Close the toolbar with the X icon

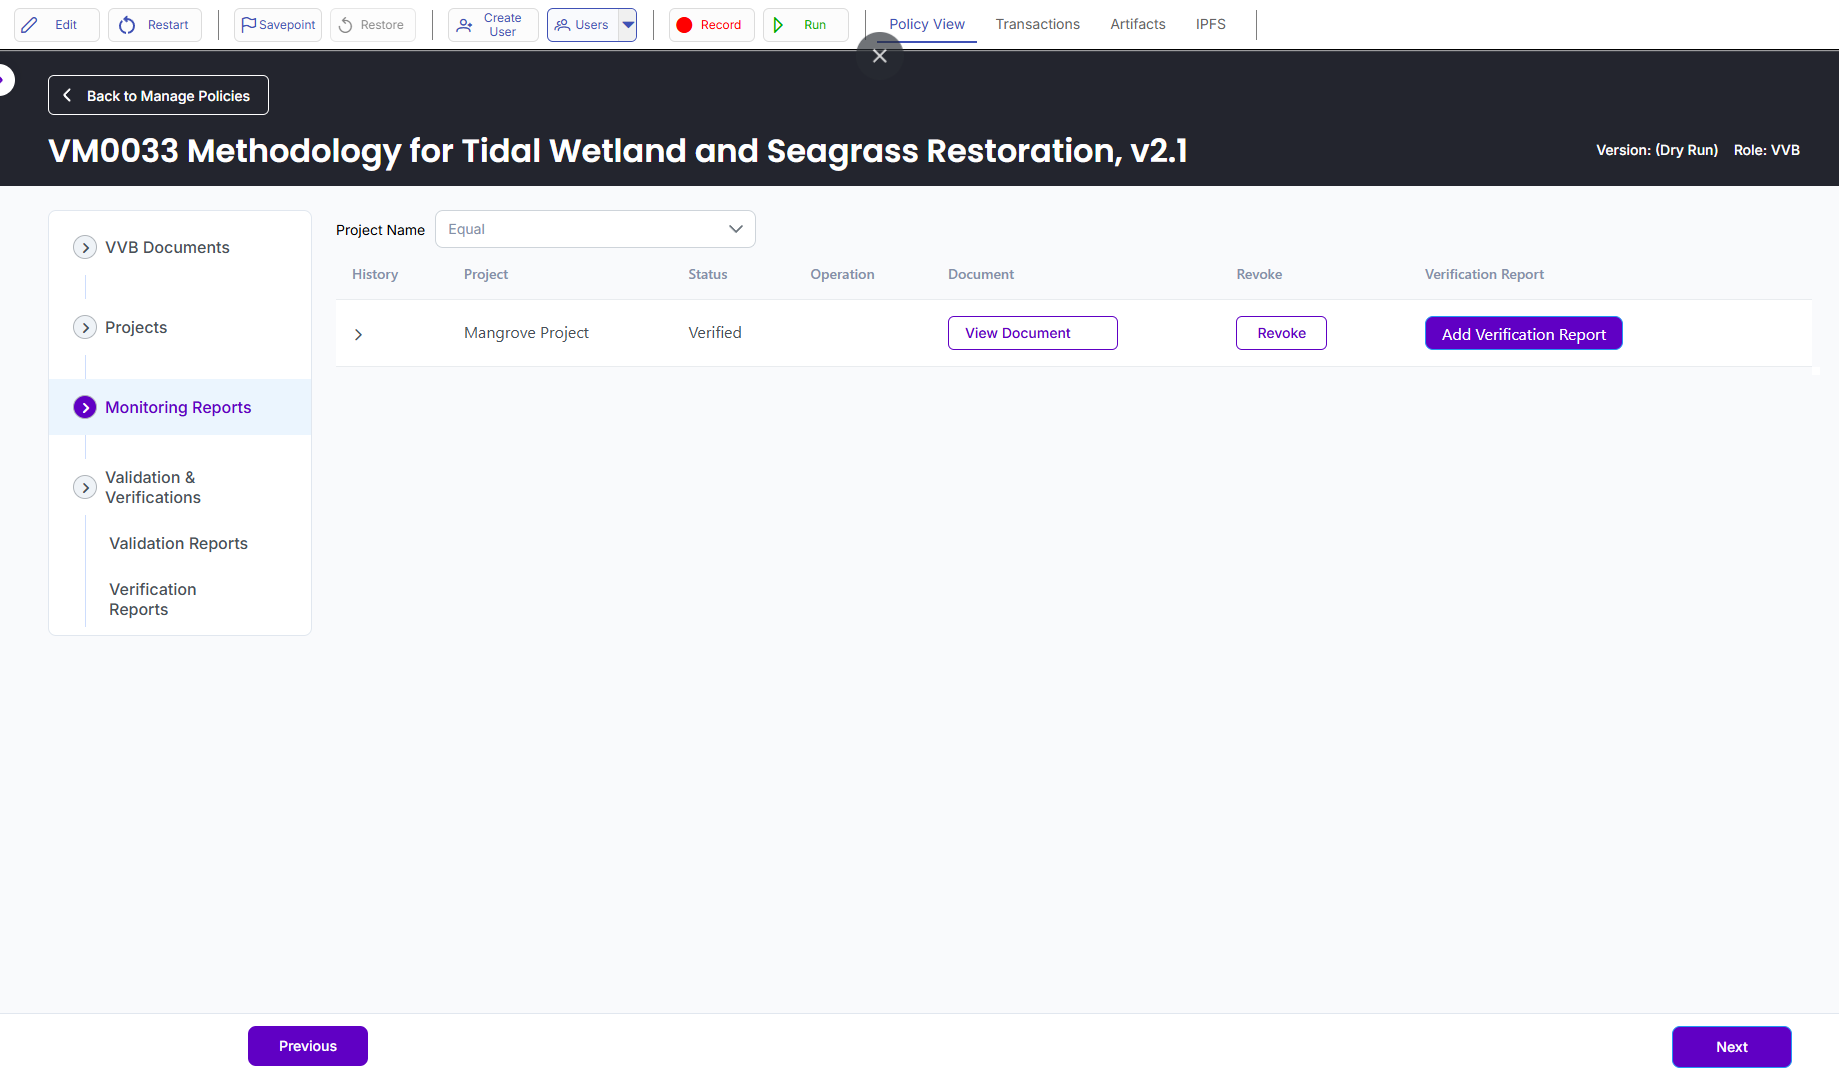879,56
